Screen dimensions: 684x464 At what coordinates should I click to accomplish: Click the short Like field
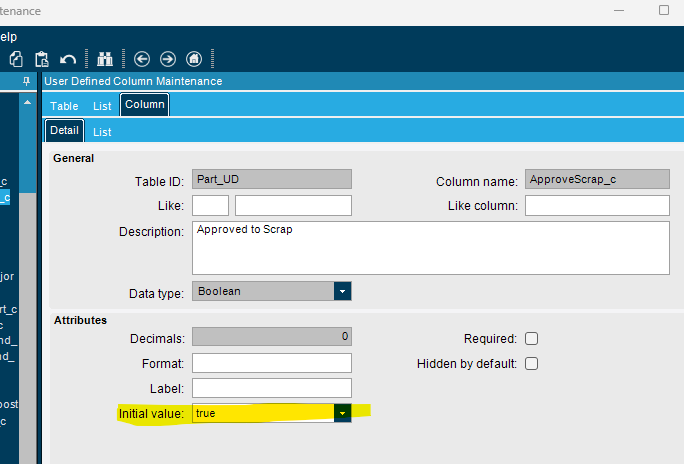210,205
